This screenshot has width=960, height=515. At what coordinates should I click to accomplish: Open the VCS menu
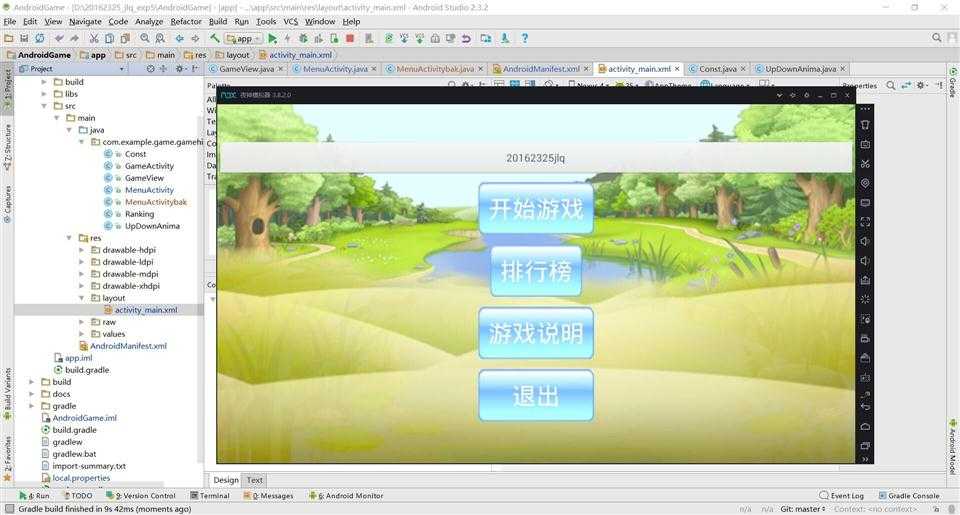tap(291, 21)
